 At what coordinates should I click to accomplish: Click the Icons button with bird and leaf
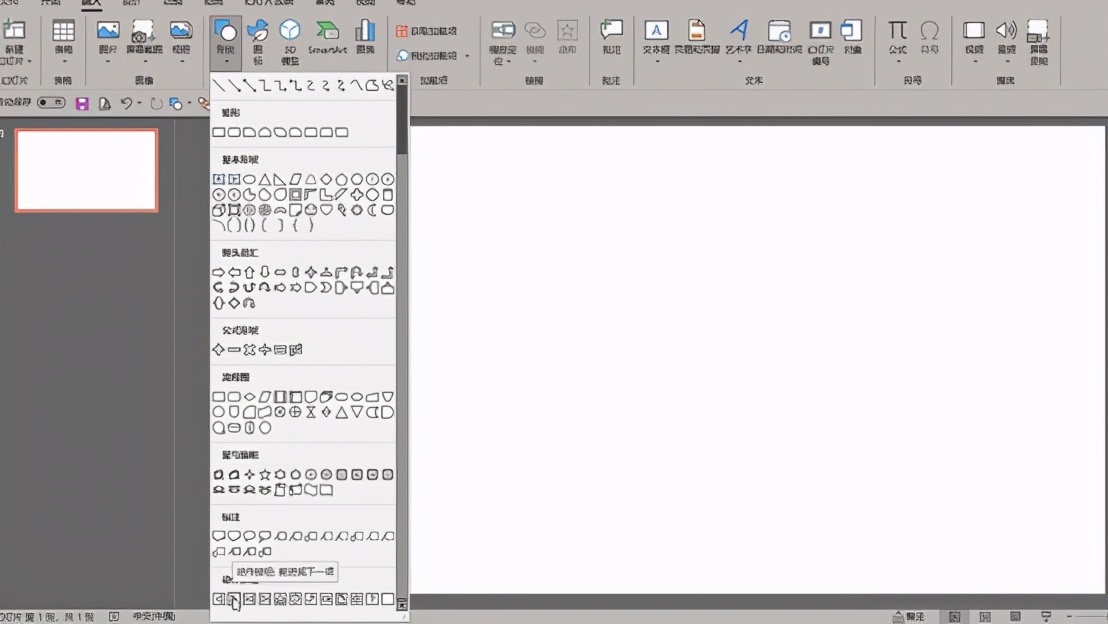click(257, 31)
